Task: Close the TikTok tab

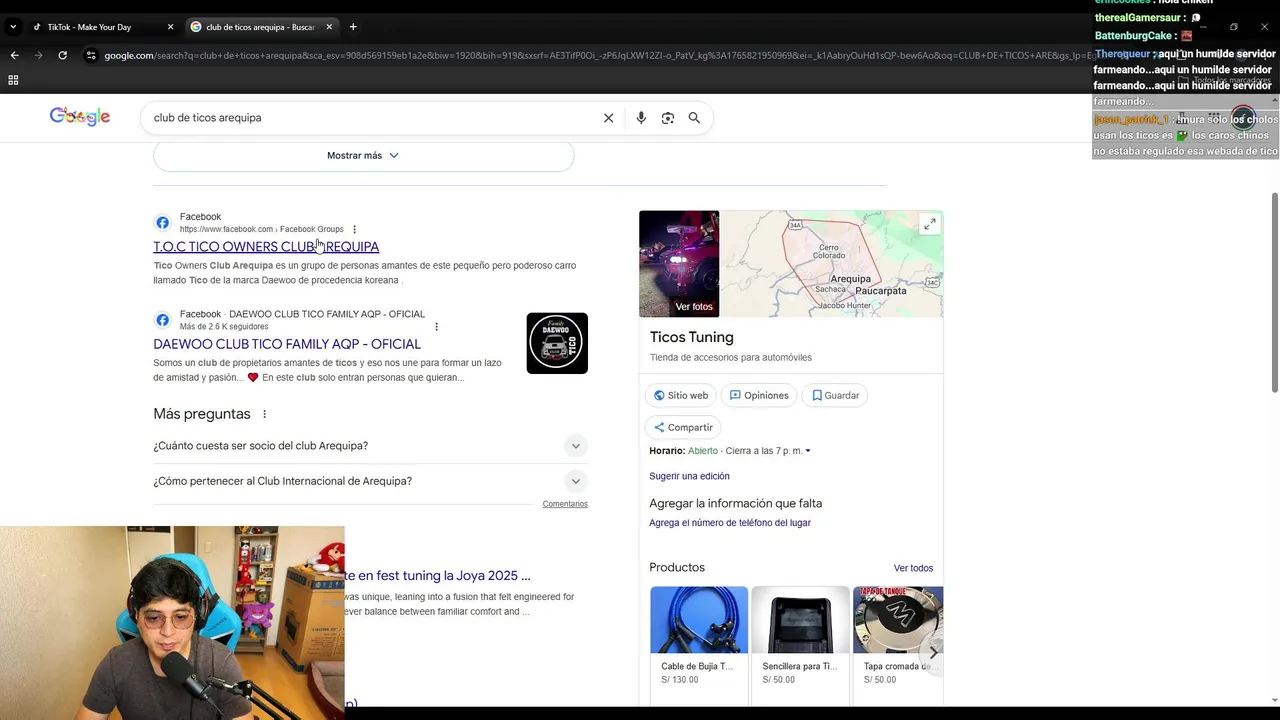Action: pos(170,27)
